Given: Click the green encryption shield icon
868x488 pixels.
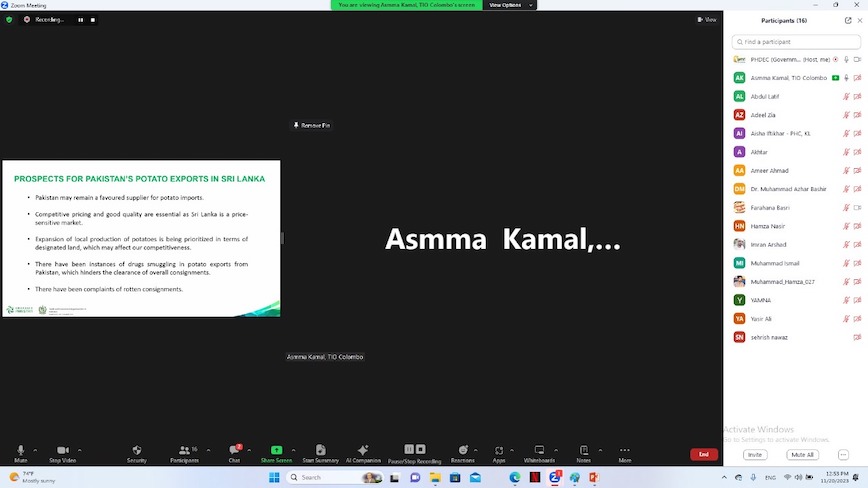Looking at the screenshot, I should pos(10,19).
